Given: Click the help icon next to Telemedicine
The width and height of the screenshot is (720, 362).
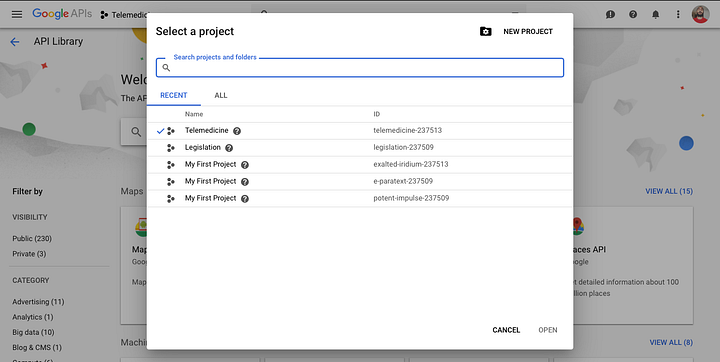Looking at the screenshot, I should pyautogui.click(x=237, y=131).
